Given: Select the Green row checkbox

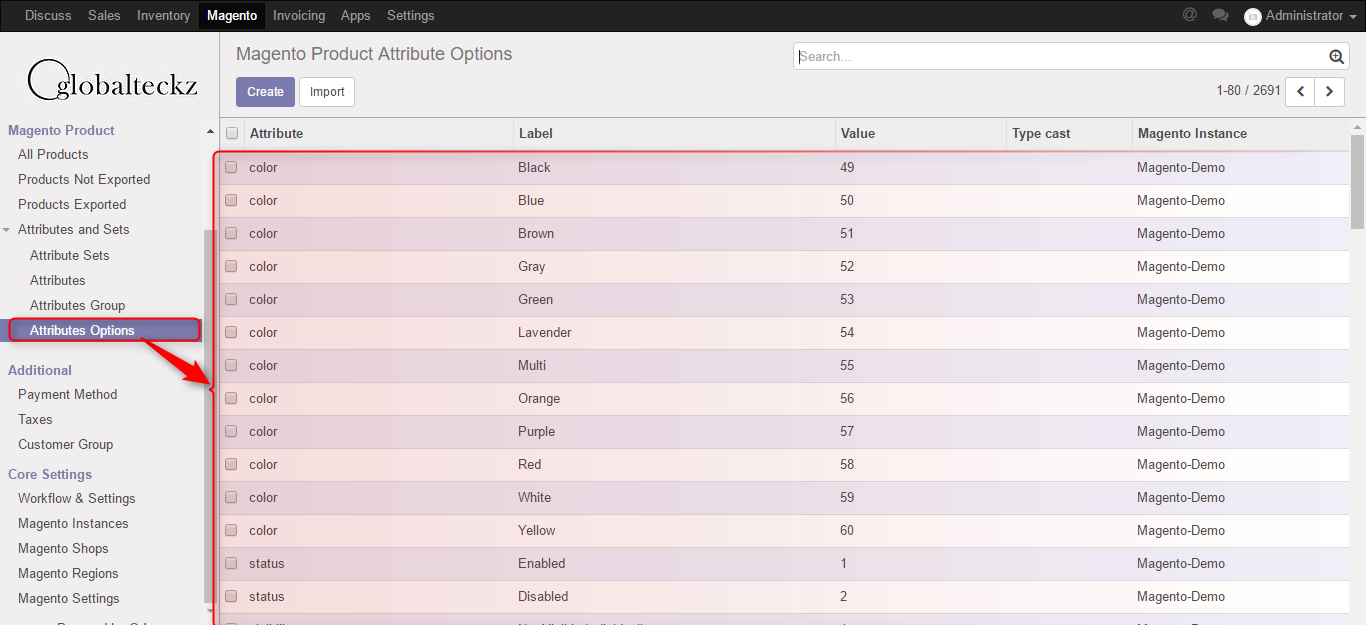Looking at the screenshot, I should pos(231,299).
